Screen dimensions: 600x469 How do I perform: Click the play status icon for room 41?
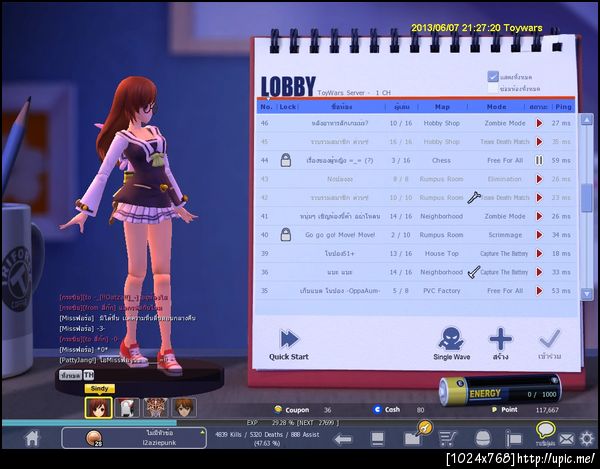(x=539, y=216)
